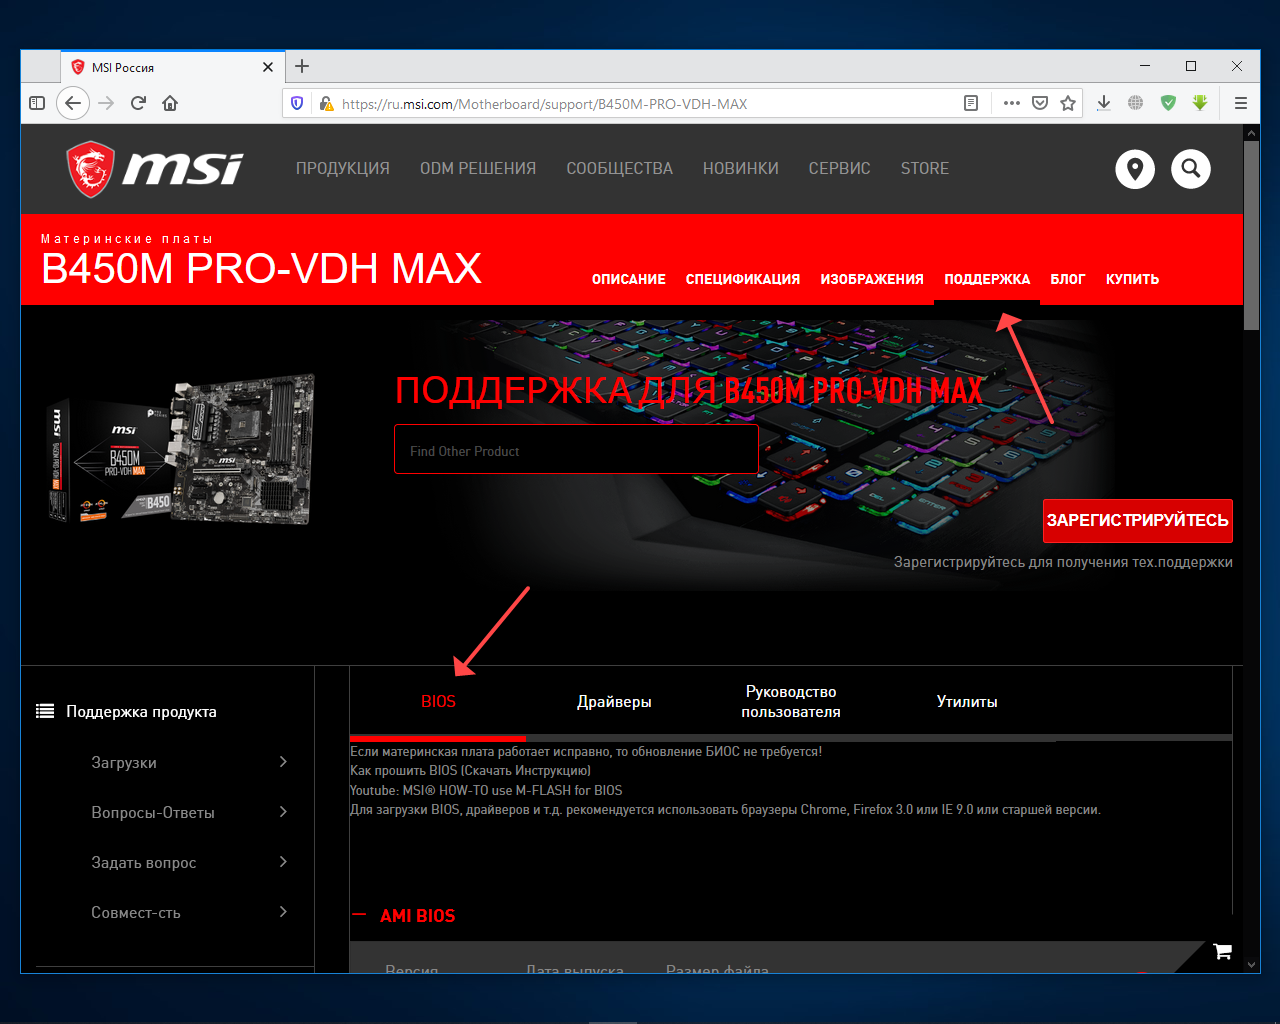Click the MSI dragon logo

click(x=154, y=168)
